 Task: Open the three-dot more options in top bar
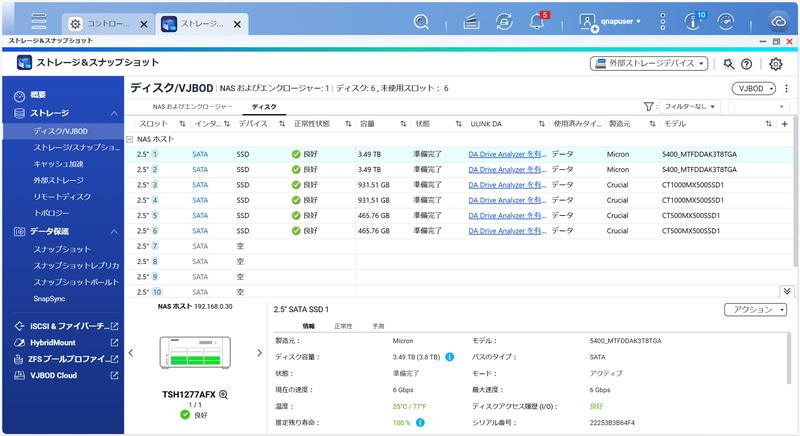pos(663,21)
